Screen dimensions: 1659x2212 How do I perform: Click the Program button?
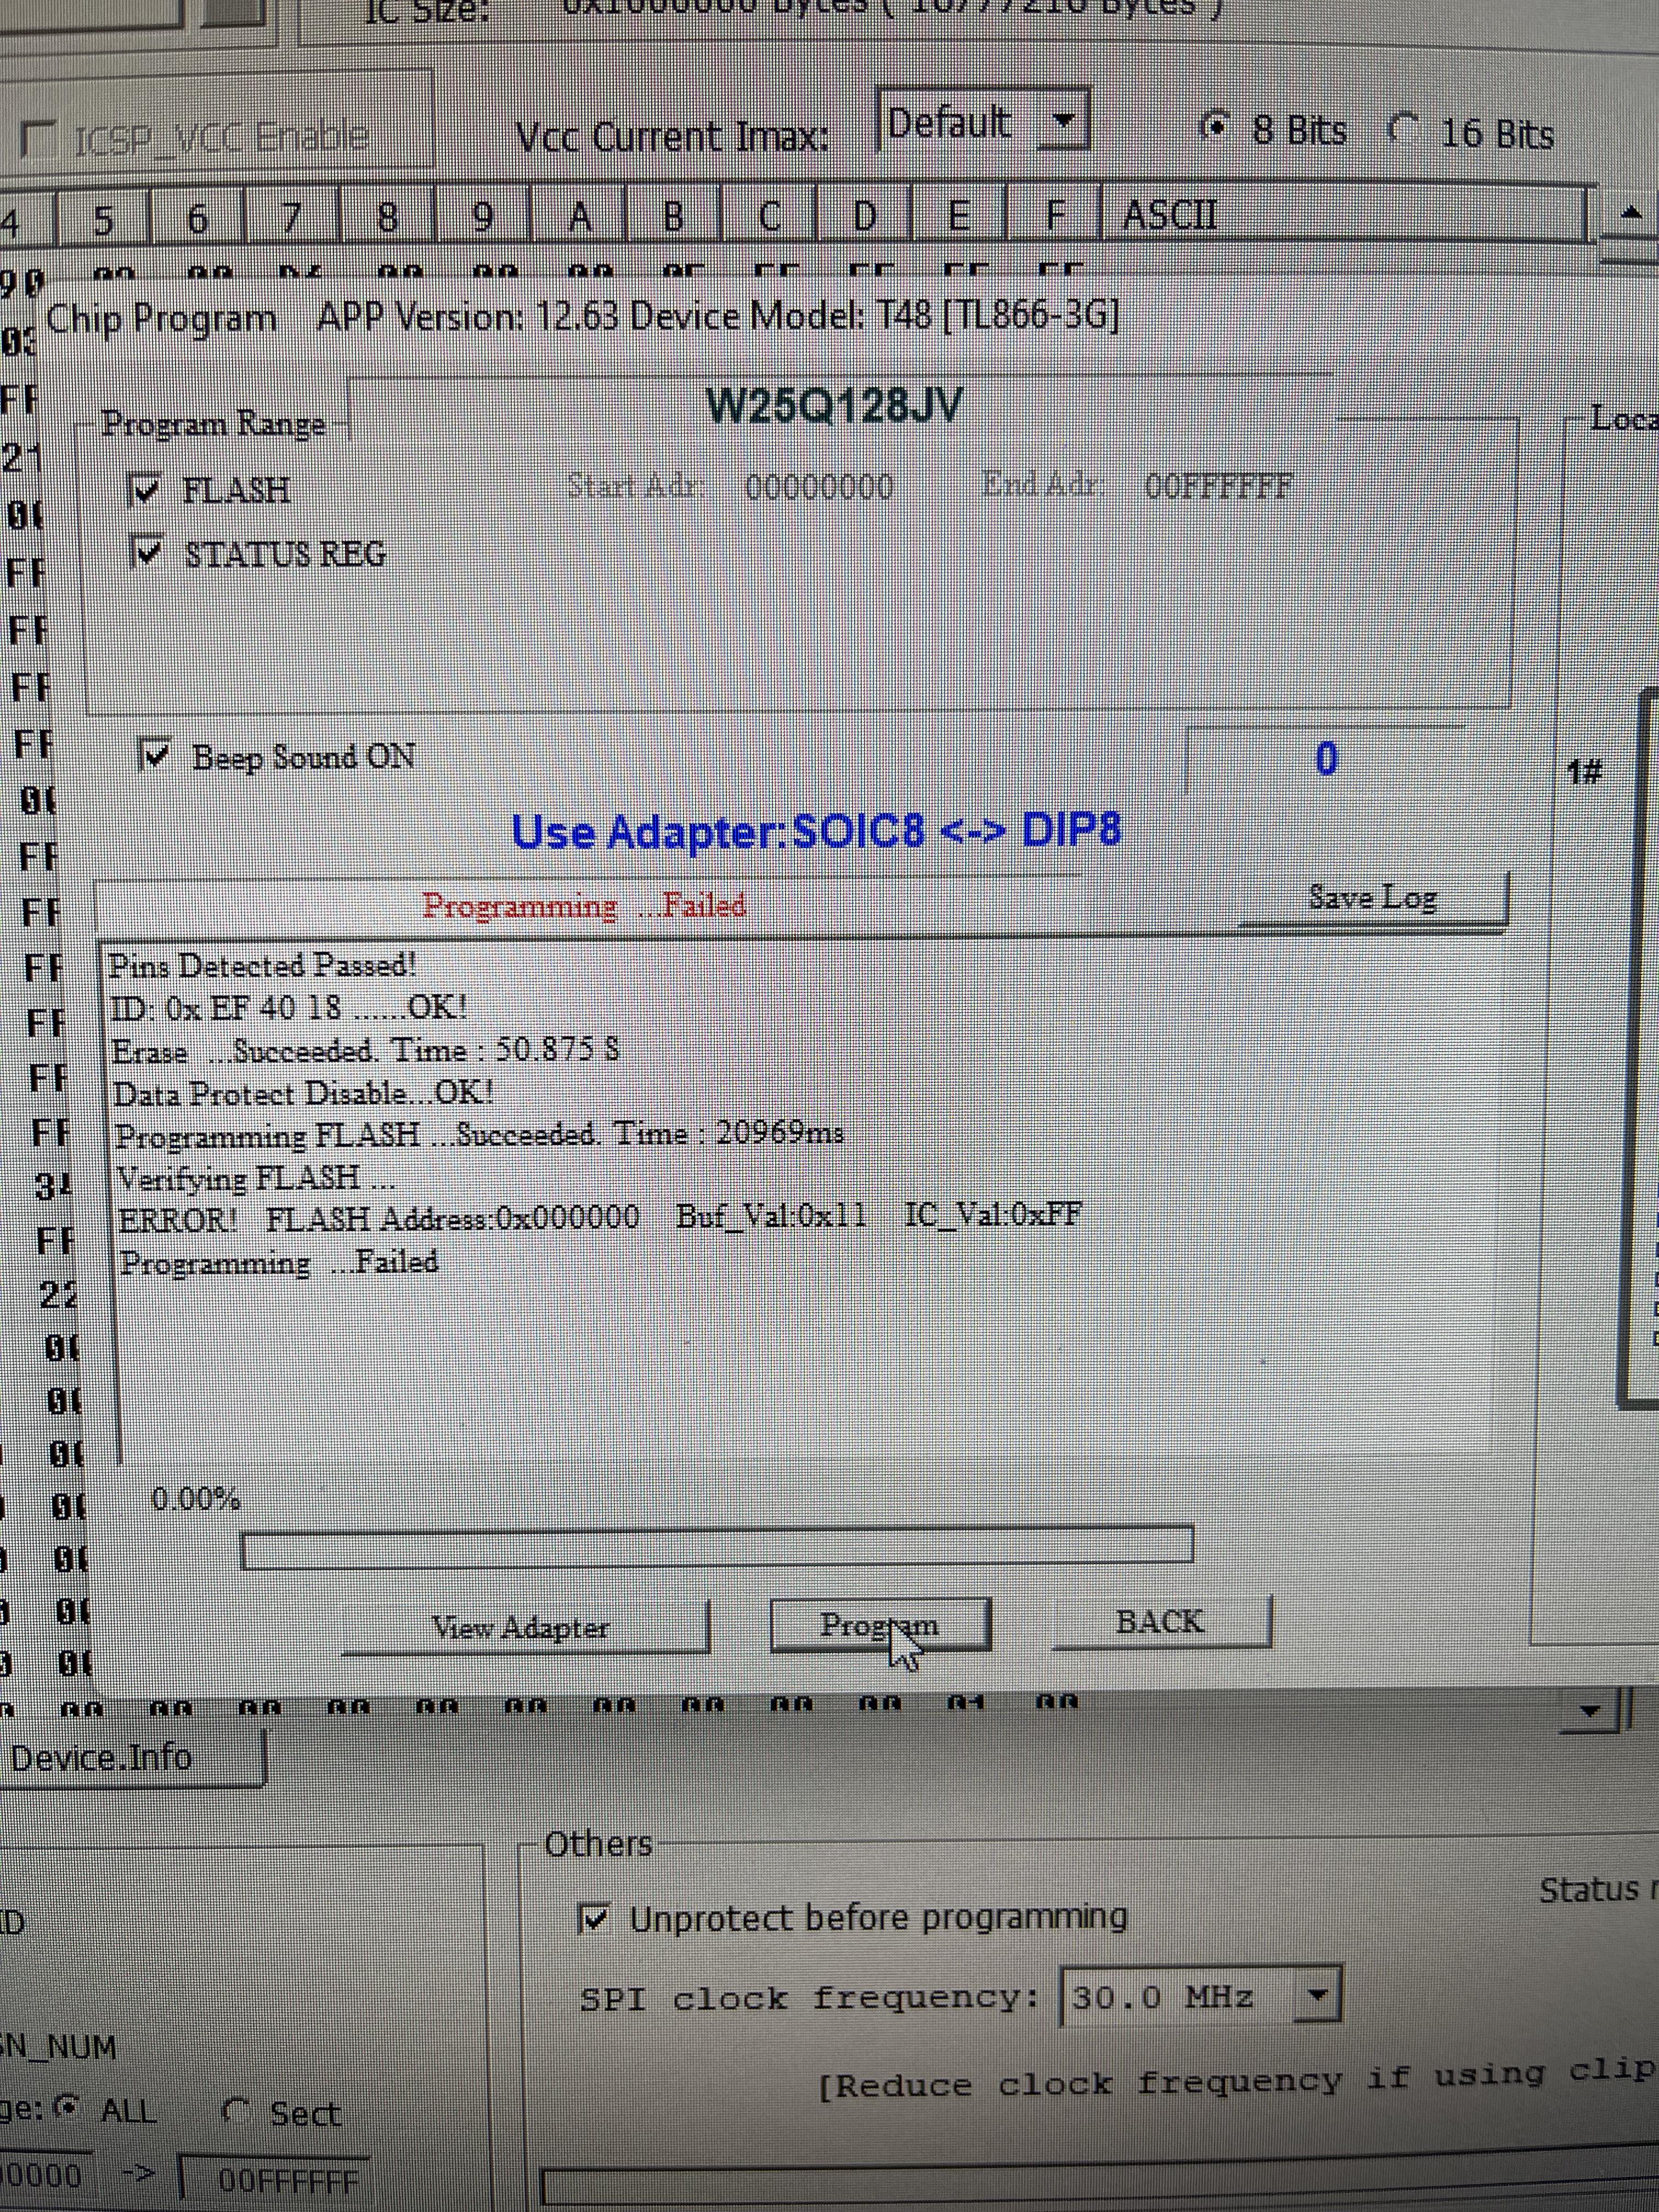click(x=880, y=1625)
